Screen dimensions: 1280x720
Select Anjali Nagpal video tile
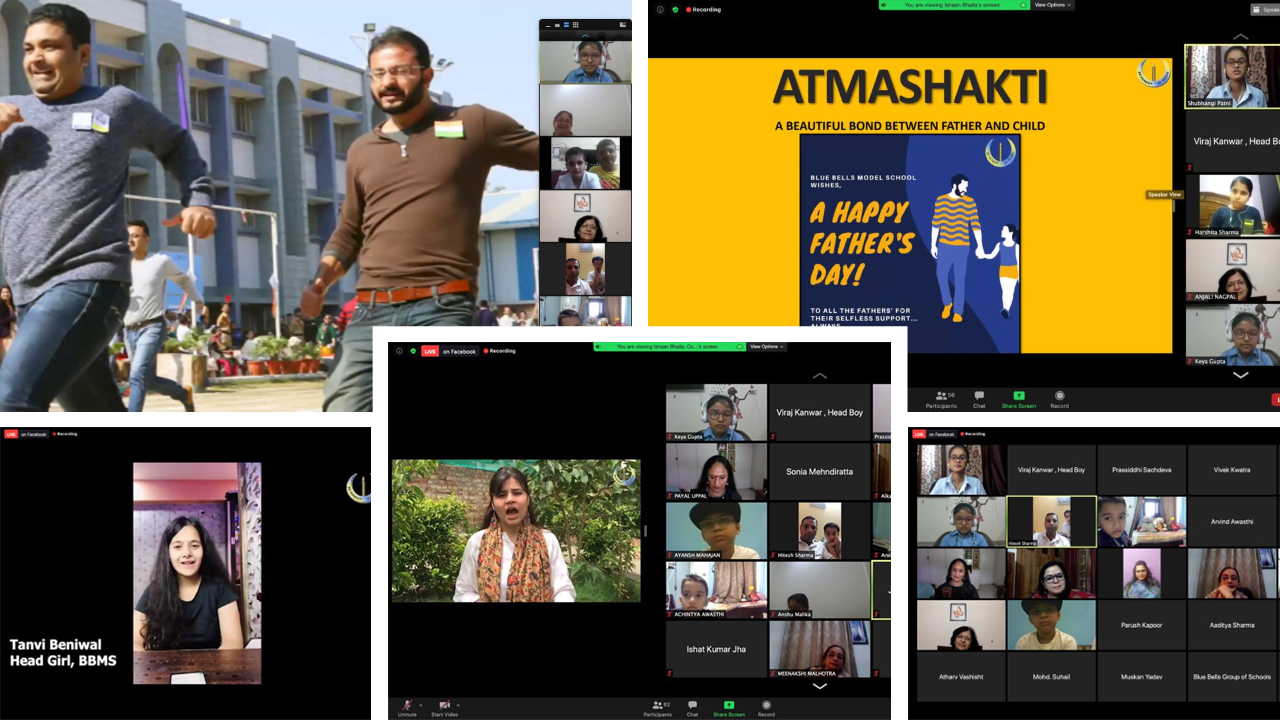coord(1232,270)
